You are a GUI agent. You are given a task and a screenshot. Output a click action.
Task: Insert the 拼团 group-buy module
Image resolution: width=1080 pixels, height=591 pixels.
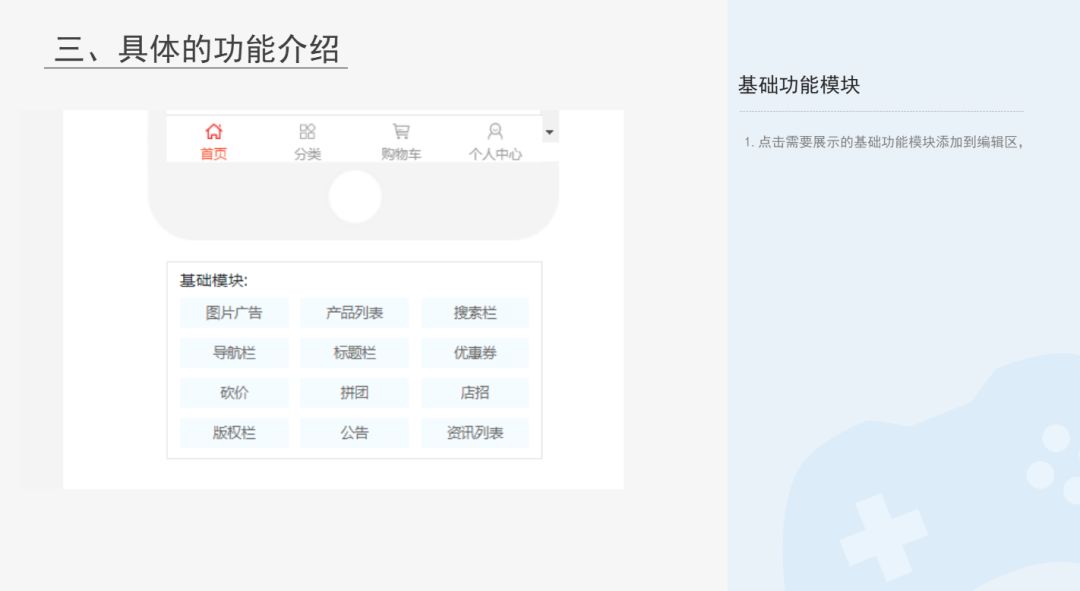pos(354,393)
